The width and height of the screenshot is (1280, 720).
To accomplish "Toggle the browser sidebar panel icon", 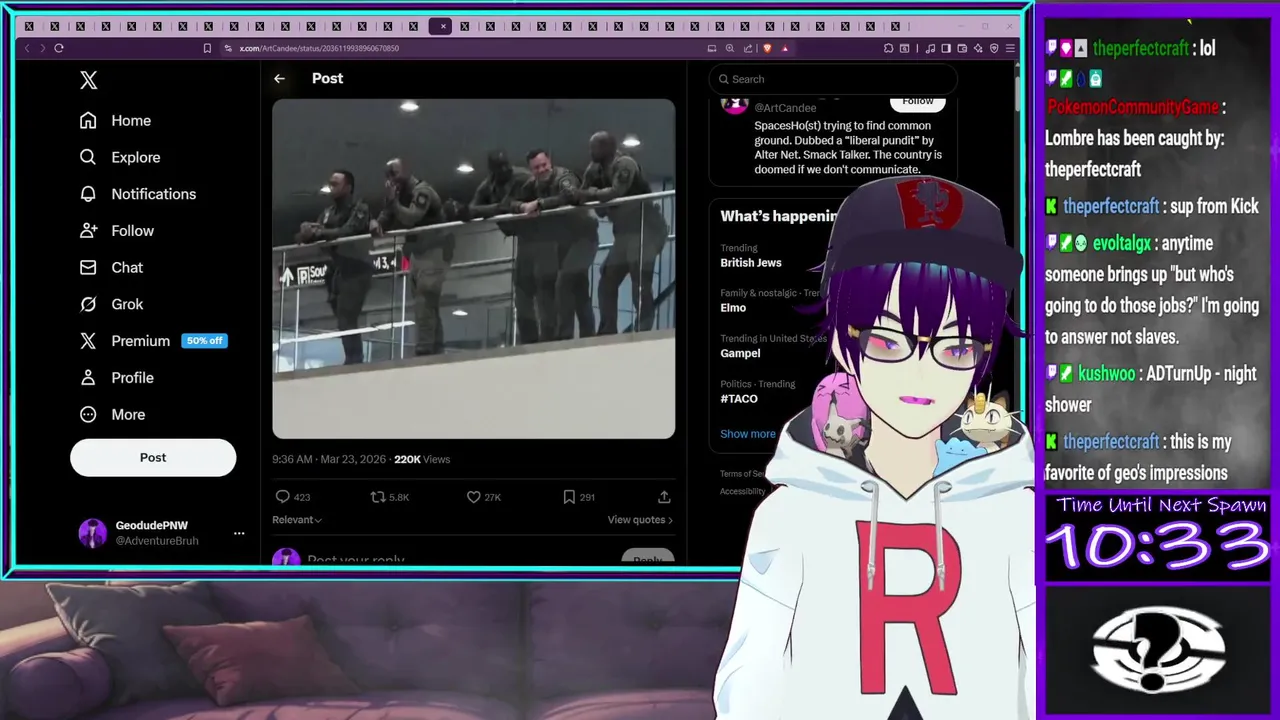I will coord(946,48).
